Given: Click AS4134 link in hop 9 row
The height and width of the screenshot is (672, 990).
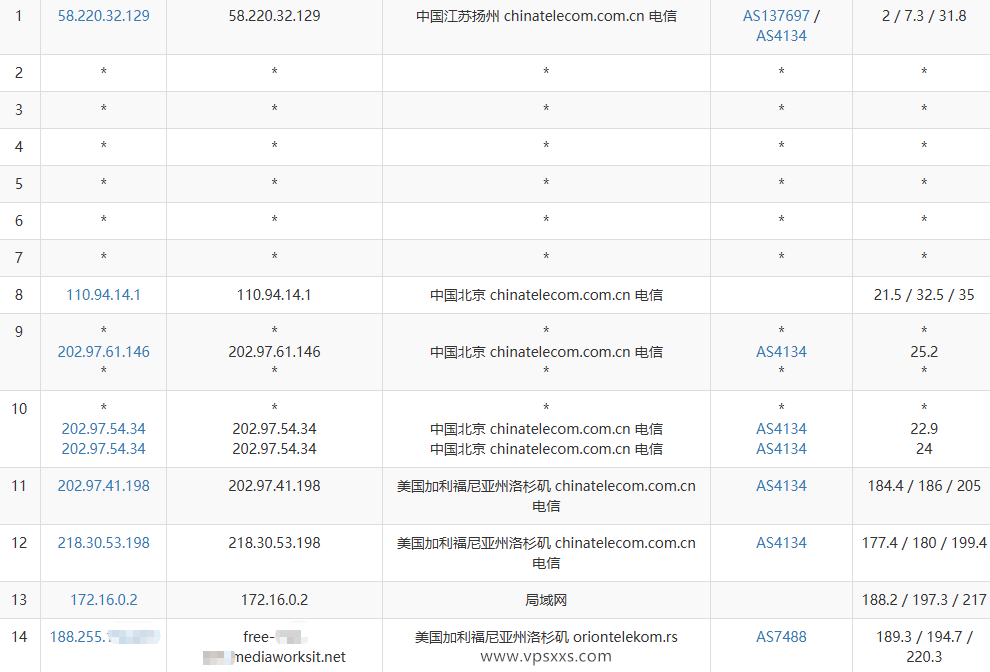Looking at the screenshot, I should click(x=781, y=352).
